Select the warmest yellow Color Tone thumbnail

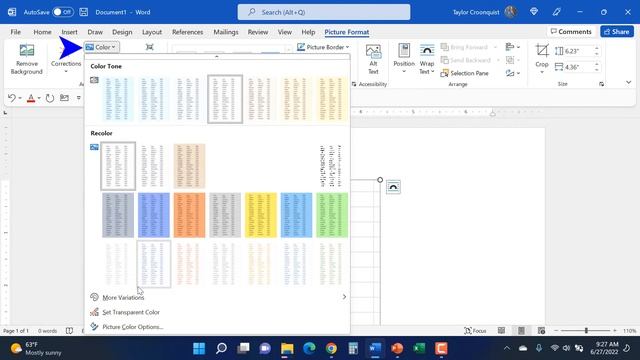pyautogui.click(x=332, y=99)
